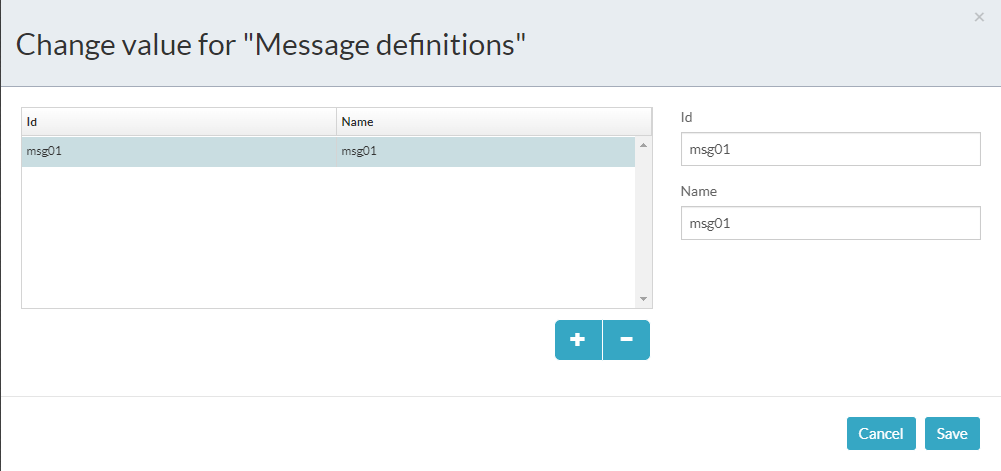Cancel the message definitions change
The height and width of the screenshot is (471, 1001).
point(881,433)
